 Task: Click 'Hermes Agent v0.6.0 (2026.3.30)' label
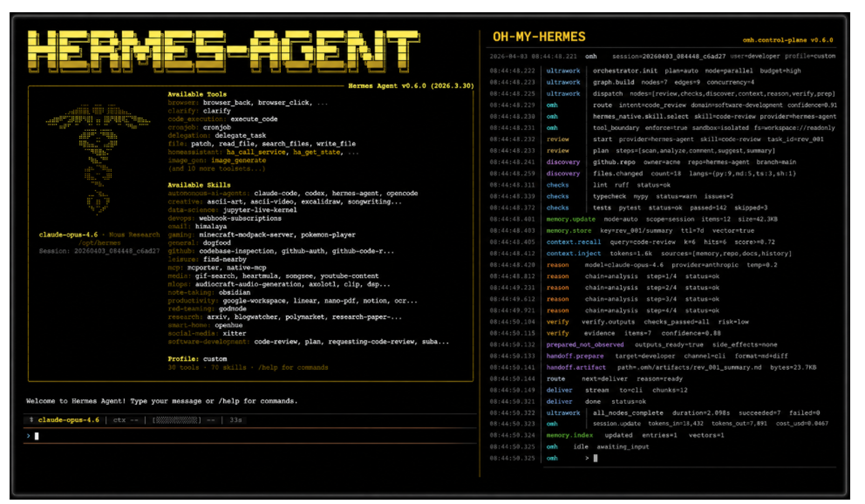pyautogui.click(x=410, y=86)
